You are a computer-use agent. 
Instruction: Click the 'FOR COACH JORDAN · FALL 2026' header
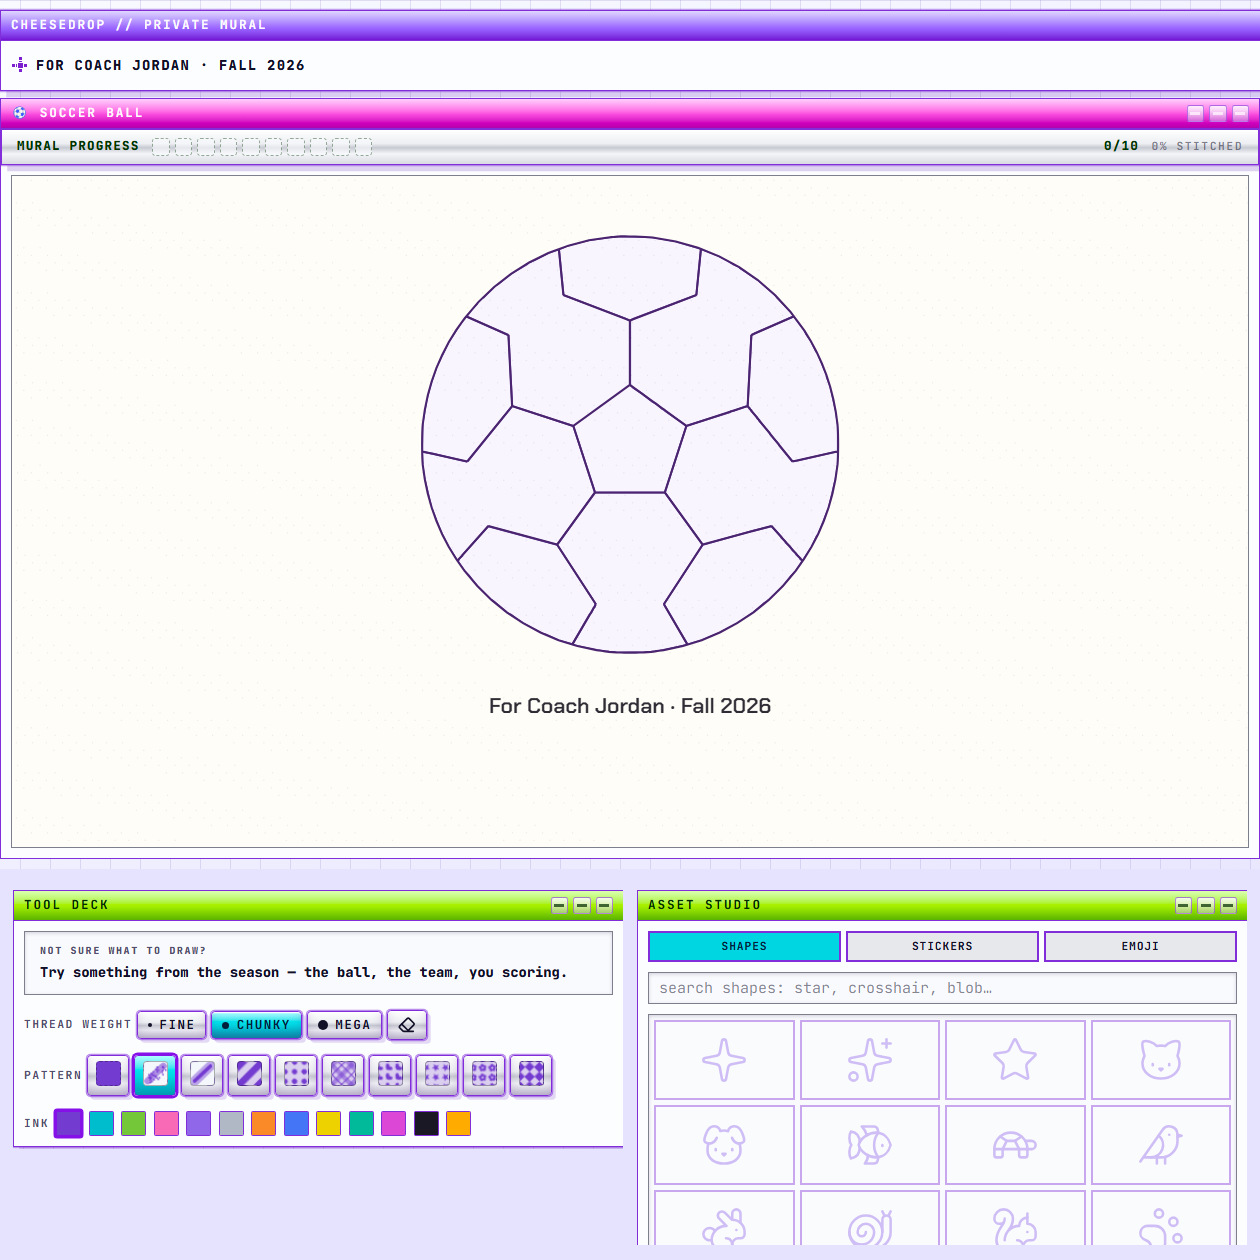[x=170, y=65]
